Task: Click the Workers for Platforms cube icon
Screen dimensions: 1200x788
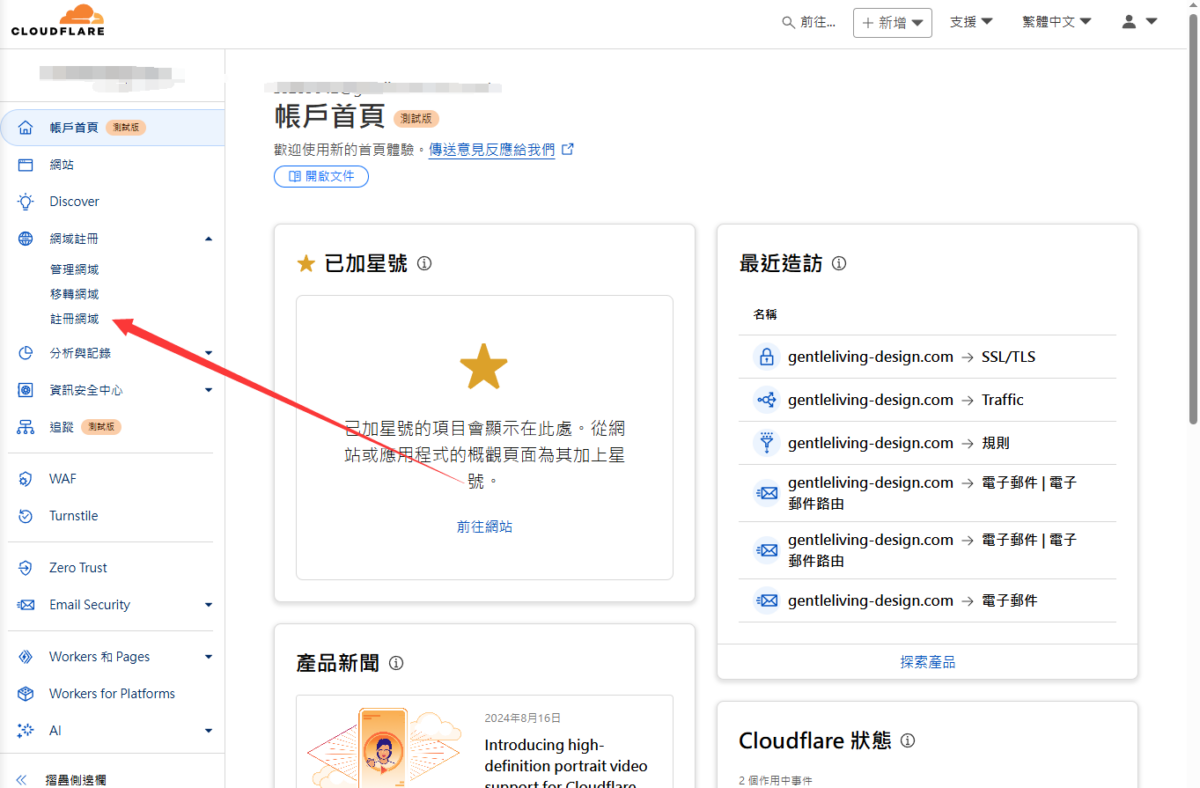Action: (26, 694)
